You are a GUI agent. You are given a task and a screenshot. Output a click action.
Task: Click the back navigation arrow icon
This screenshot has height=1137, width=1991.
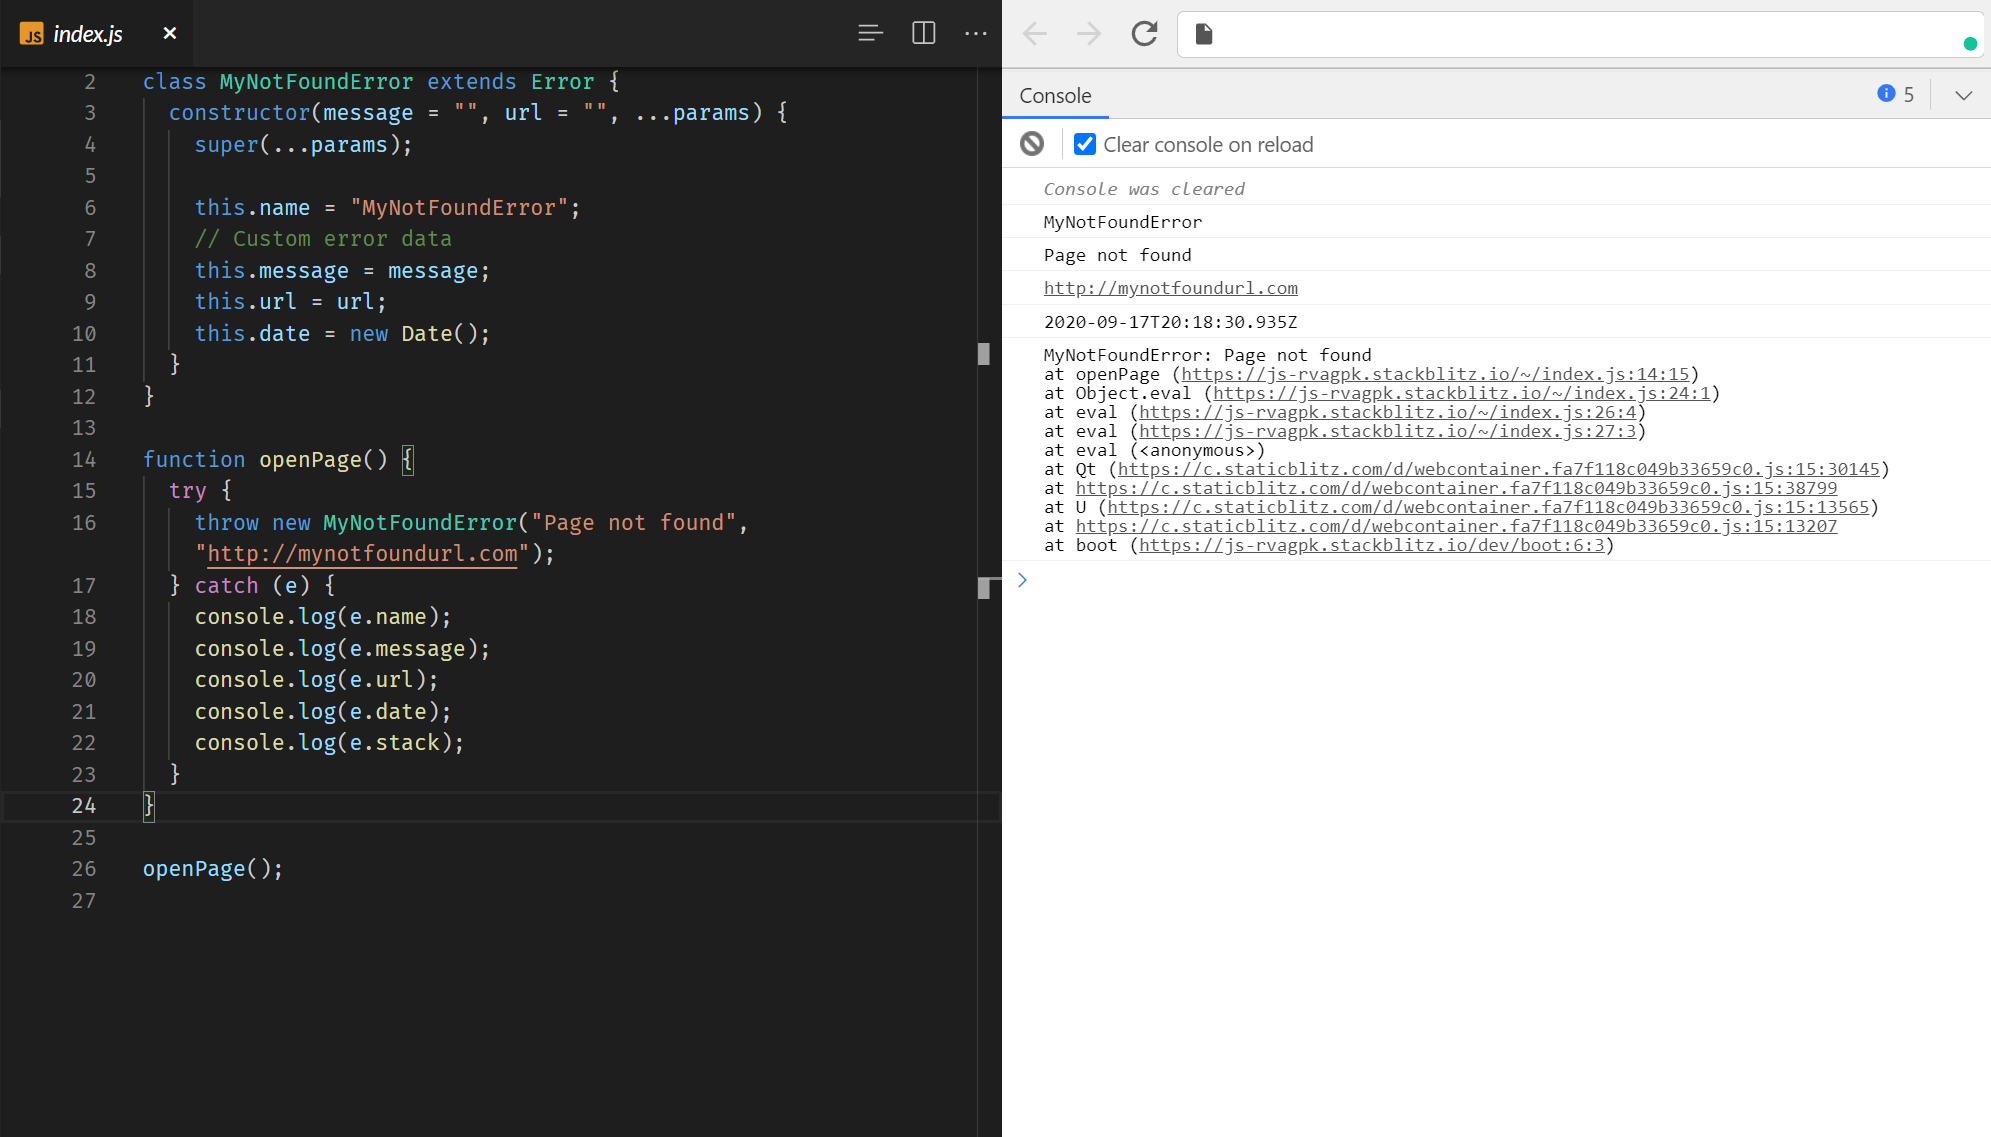[x=1035, y=33]
